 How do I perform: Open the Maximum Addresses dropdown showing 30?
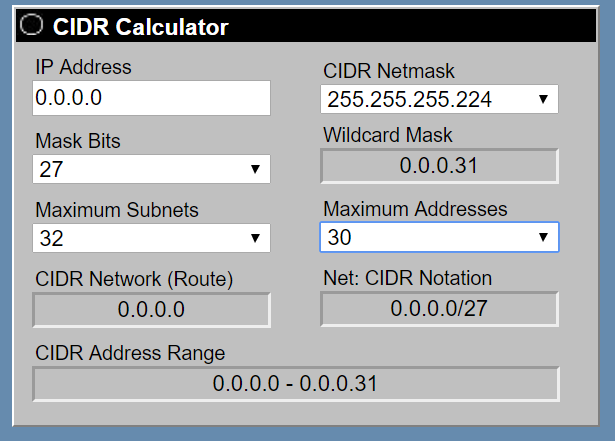coord(439,237)
